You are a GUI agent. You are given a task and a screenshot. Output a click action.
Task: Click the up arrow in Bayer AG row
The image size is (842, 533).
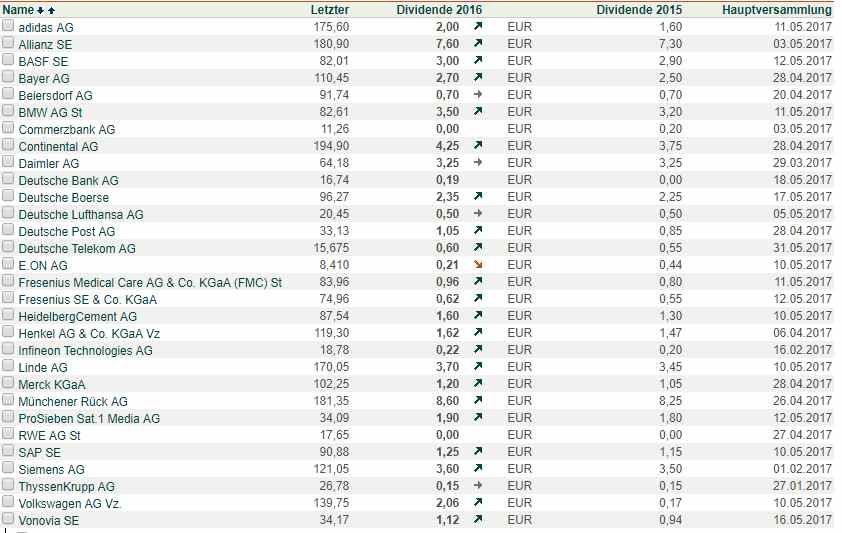click(x=478, y=77)
